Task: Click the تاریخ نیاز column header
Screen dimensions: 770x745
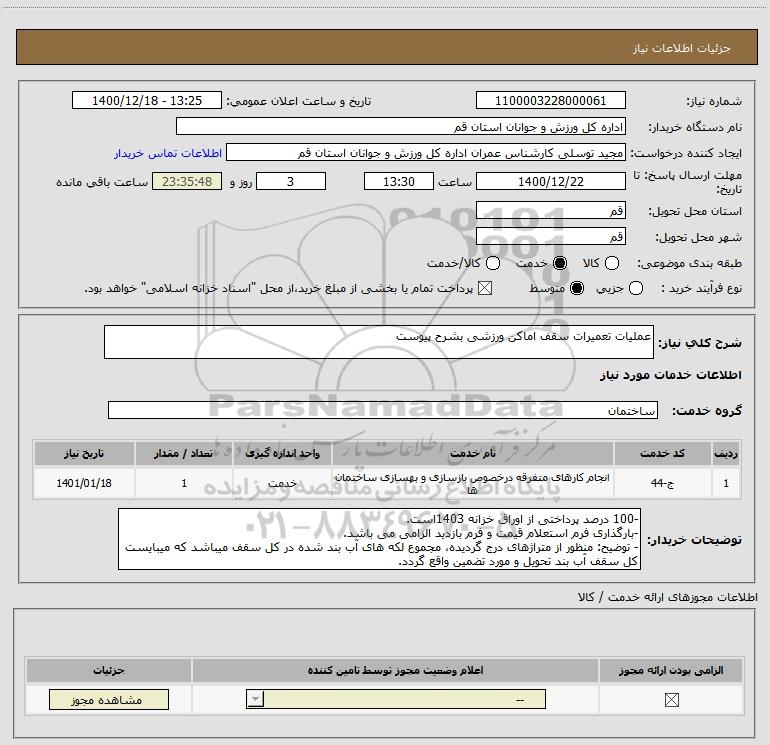Action: (84, 453)
